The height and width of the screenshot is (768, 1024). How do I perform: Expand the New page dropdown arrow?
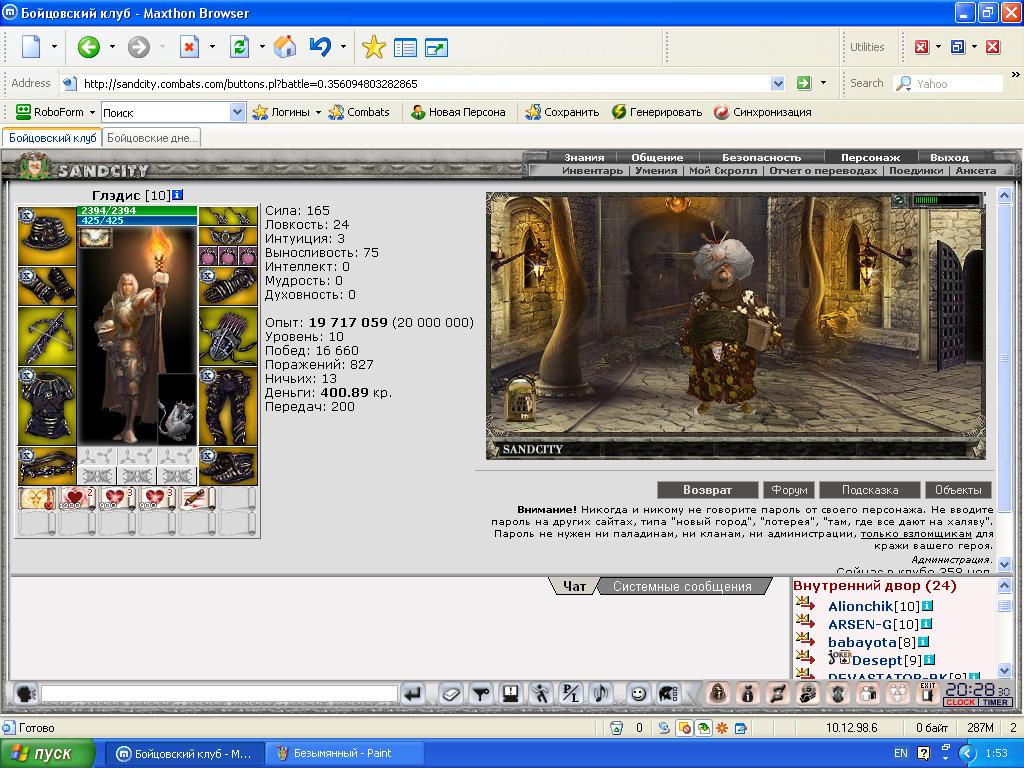pos(54,47)
